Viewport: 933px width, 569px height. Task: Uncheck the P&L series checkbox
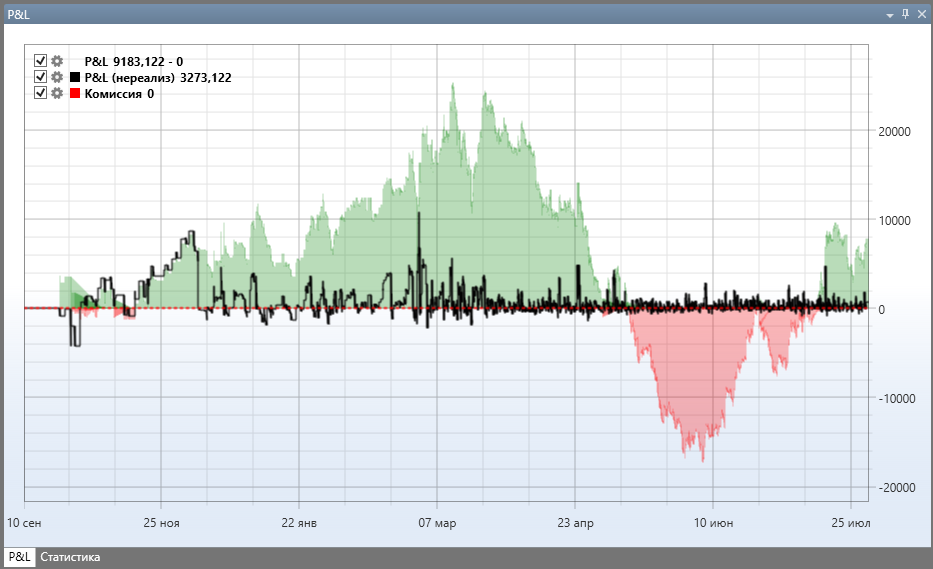click(40, 61)
